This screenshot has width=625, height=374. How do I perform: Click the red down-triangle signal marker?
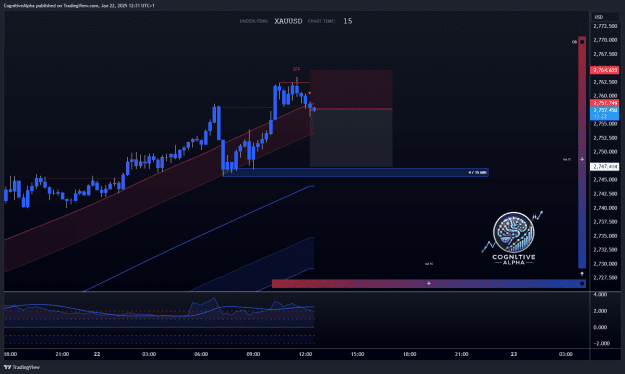click(309, 93)
